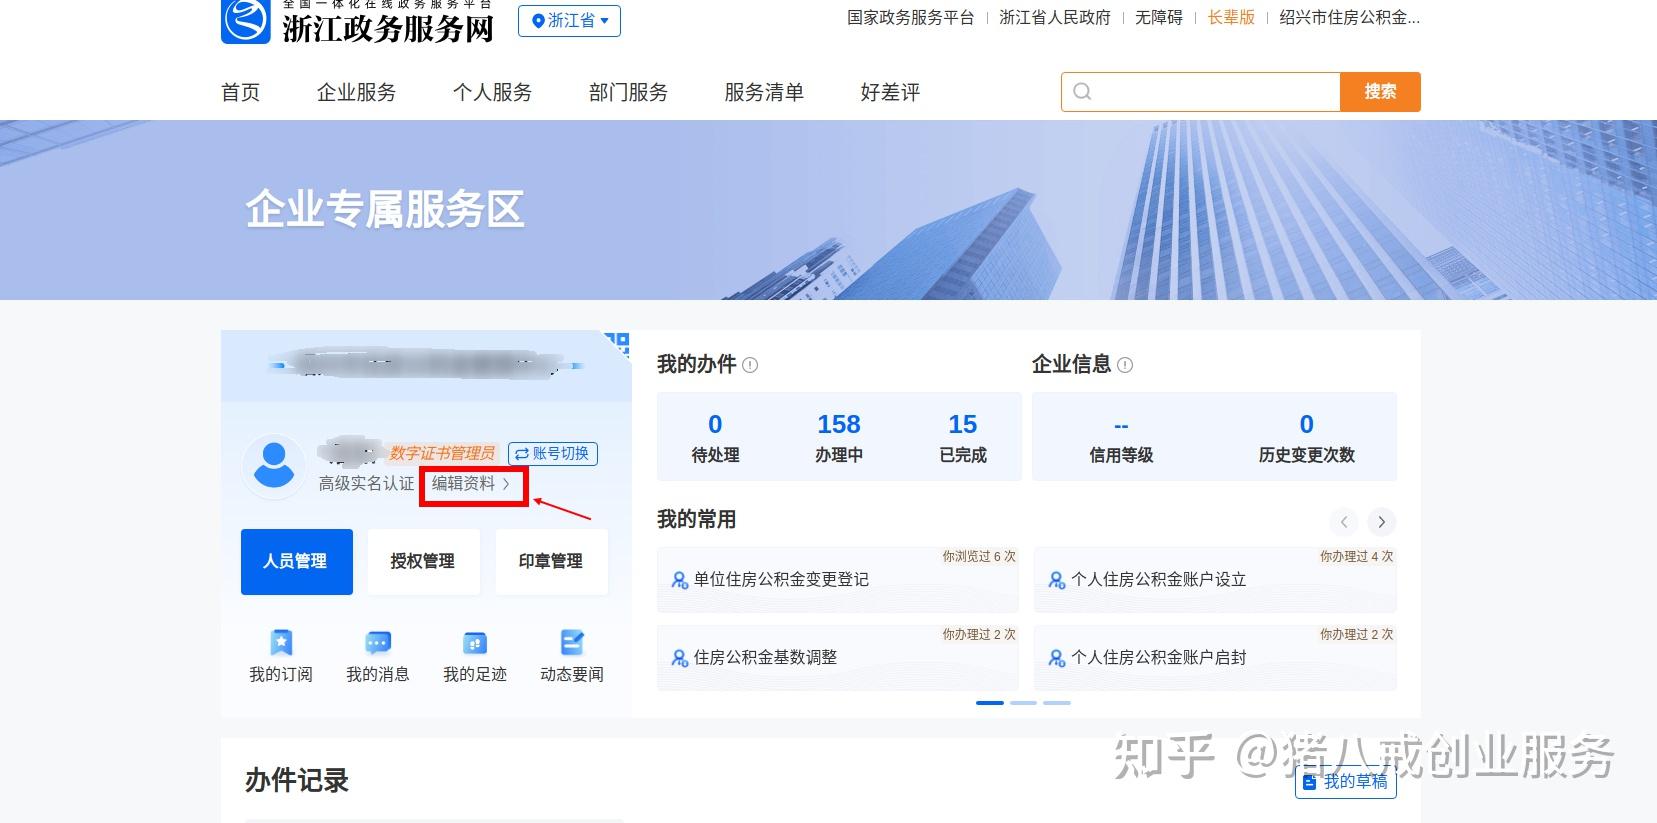Viewport: 1657px width, 823px height.
Task: Click 账号切换 account switch button
Action: pyautogui.click(x=552, y=454)
